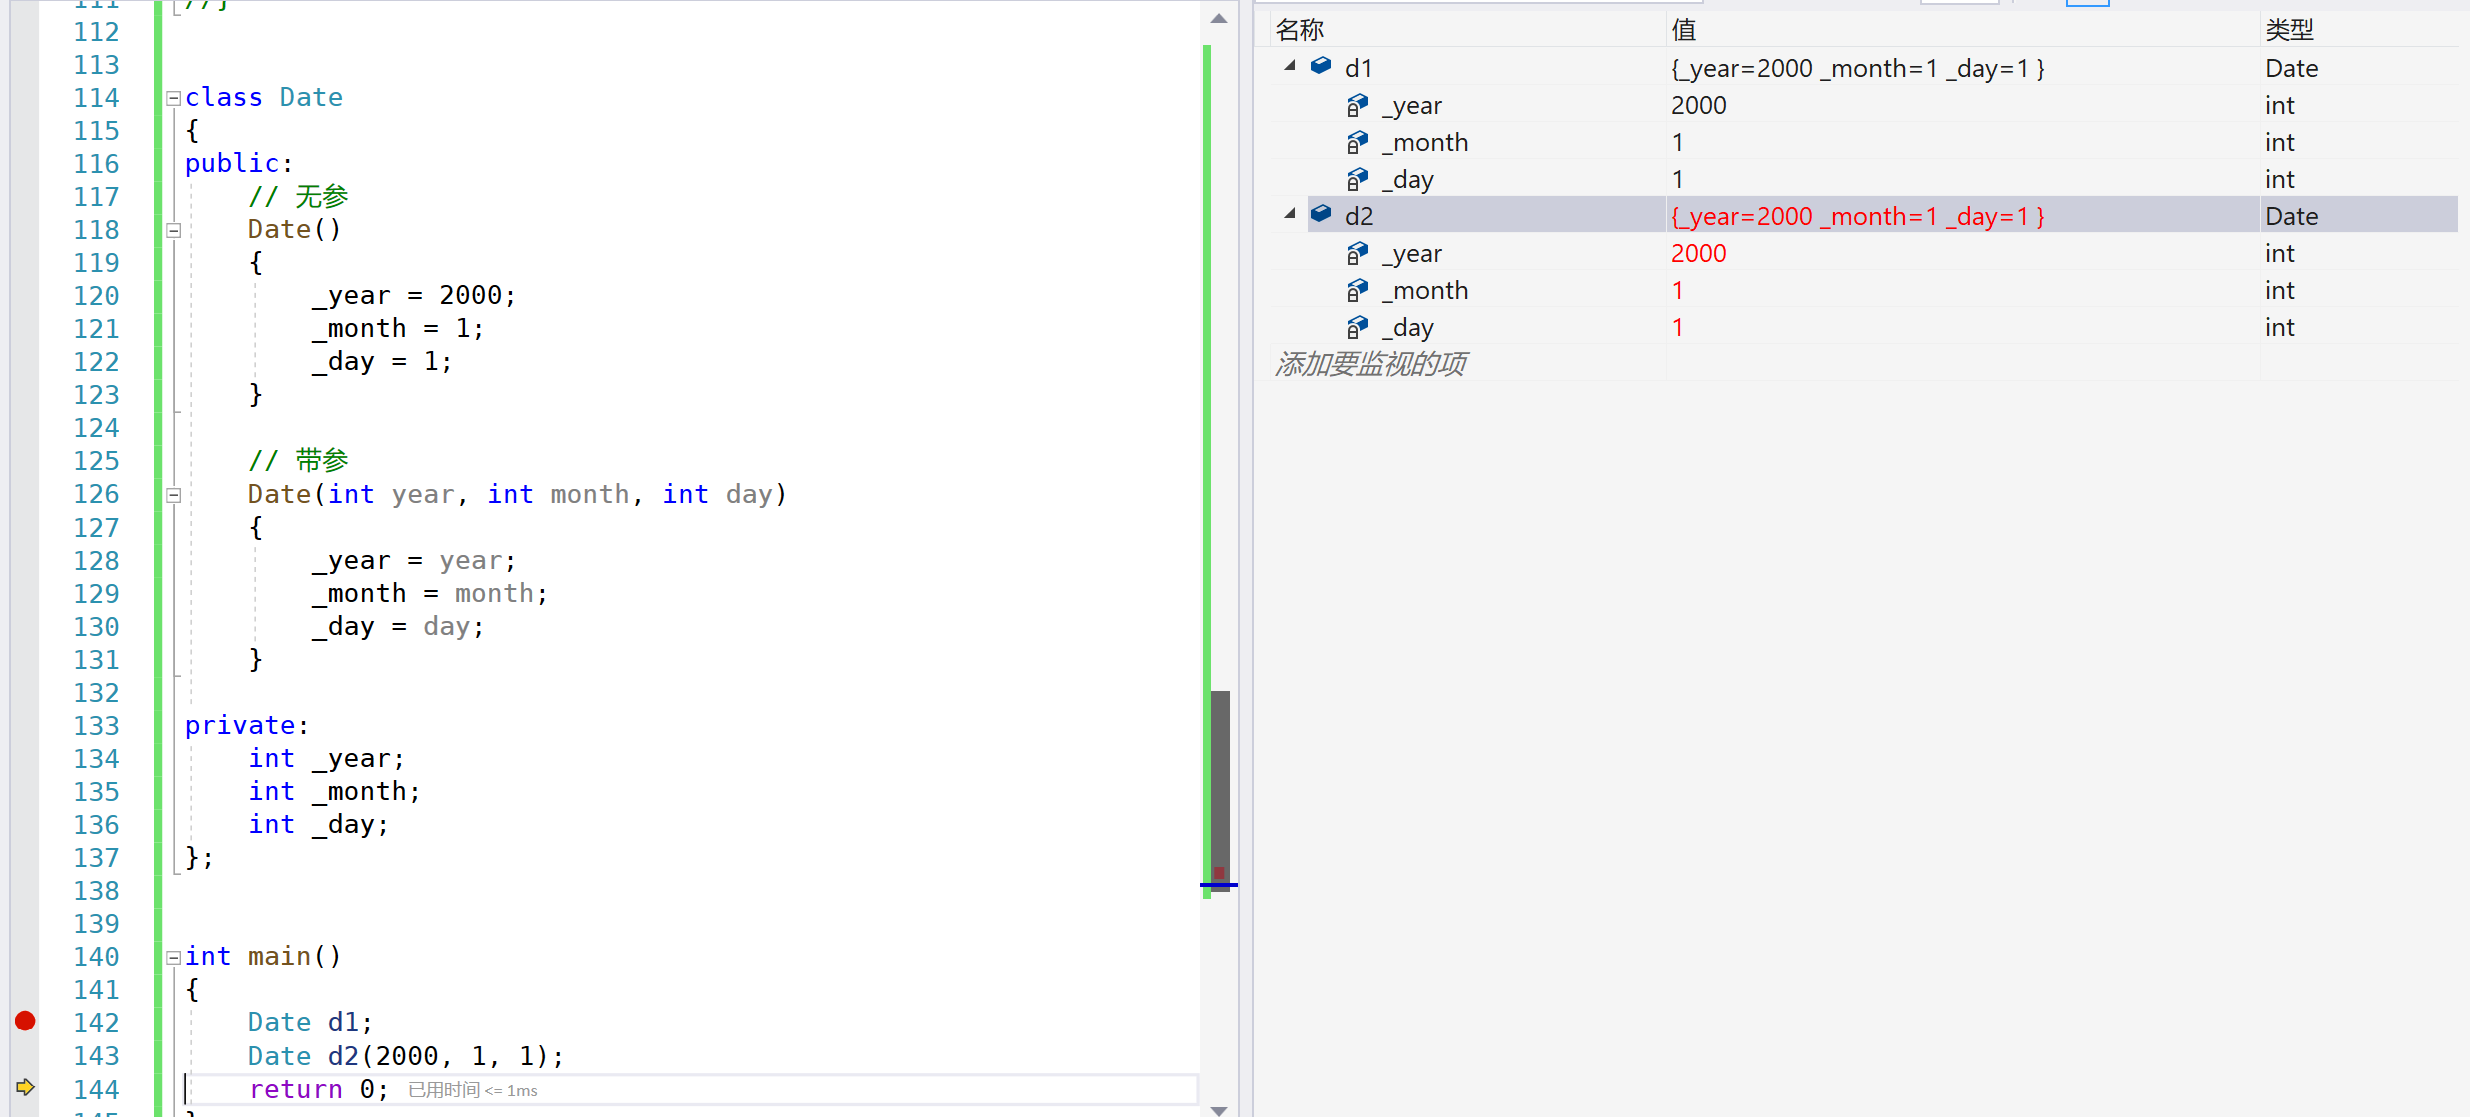Click the private field icon for d1 _month
Screen dimensions: 2470x1117
[1357, 142]
